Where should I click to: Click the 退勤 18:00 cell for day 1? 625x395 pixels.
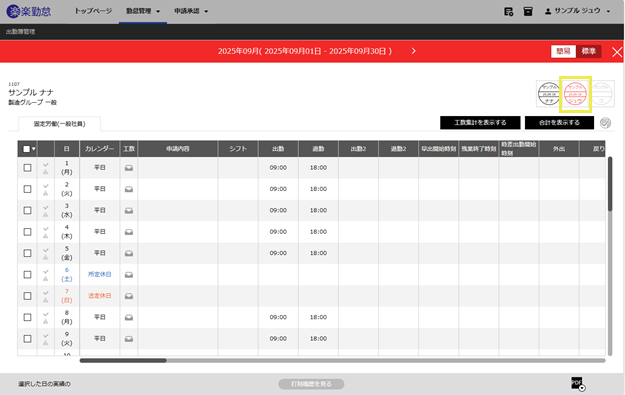pos(318,168)
